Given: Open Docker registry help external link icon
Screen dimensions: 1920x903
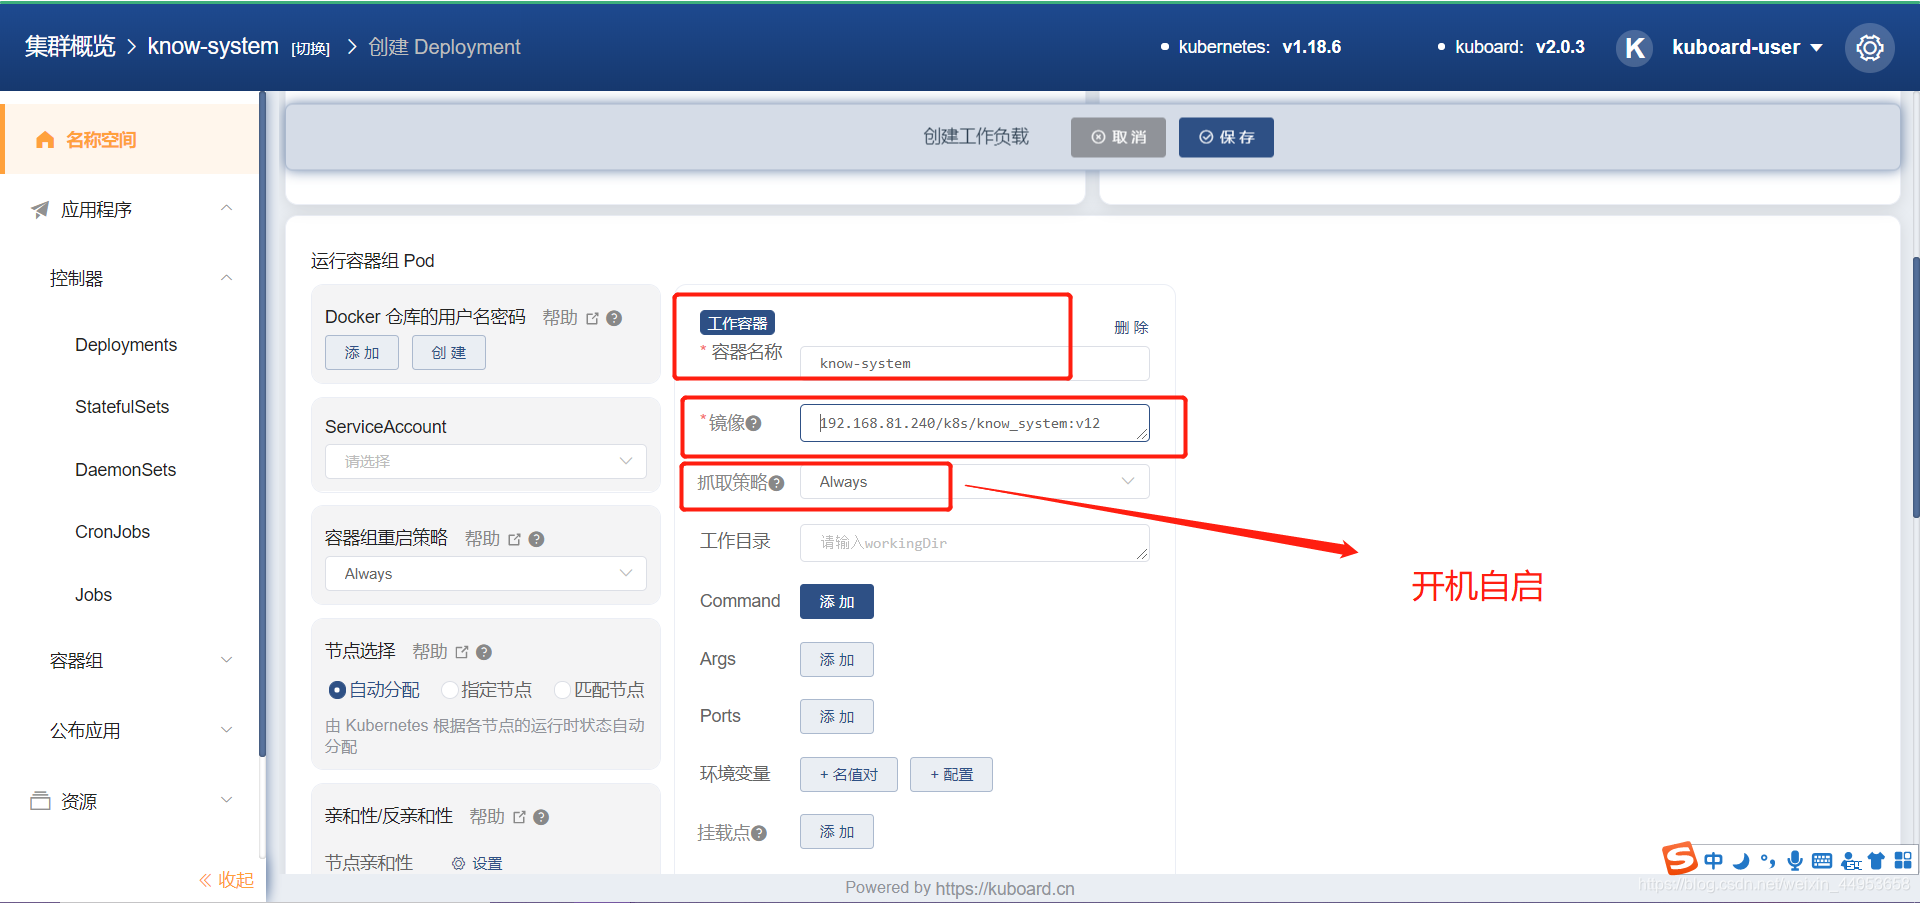Looking at the screenshot, I should [x=592, y=318].
